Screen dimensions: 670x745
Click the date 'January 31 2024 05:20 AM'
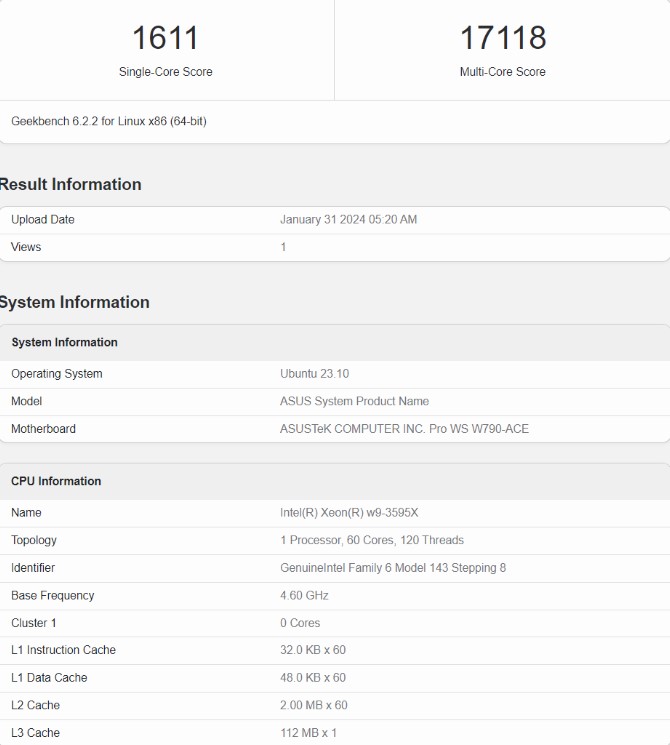348,220
